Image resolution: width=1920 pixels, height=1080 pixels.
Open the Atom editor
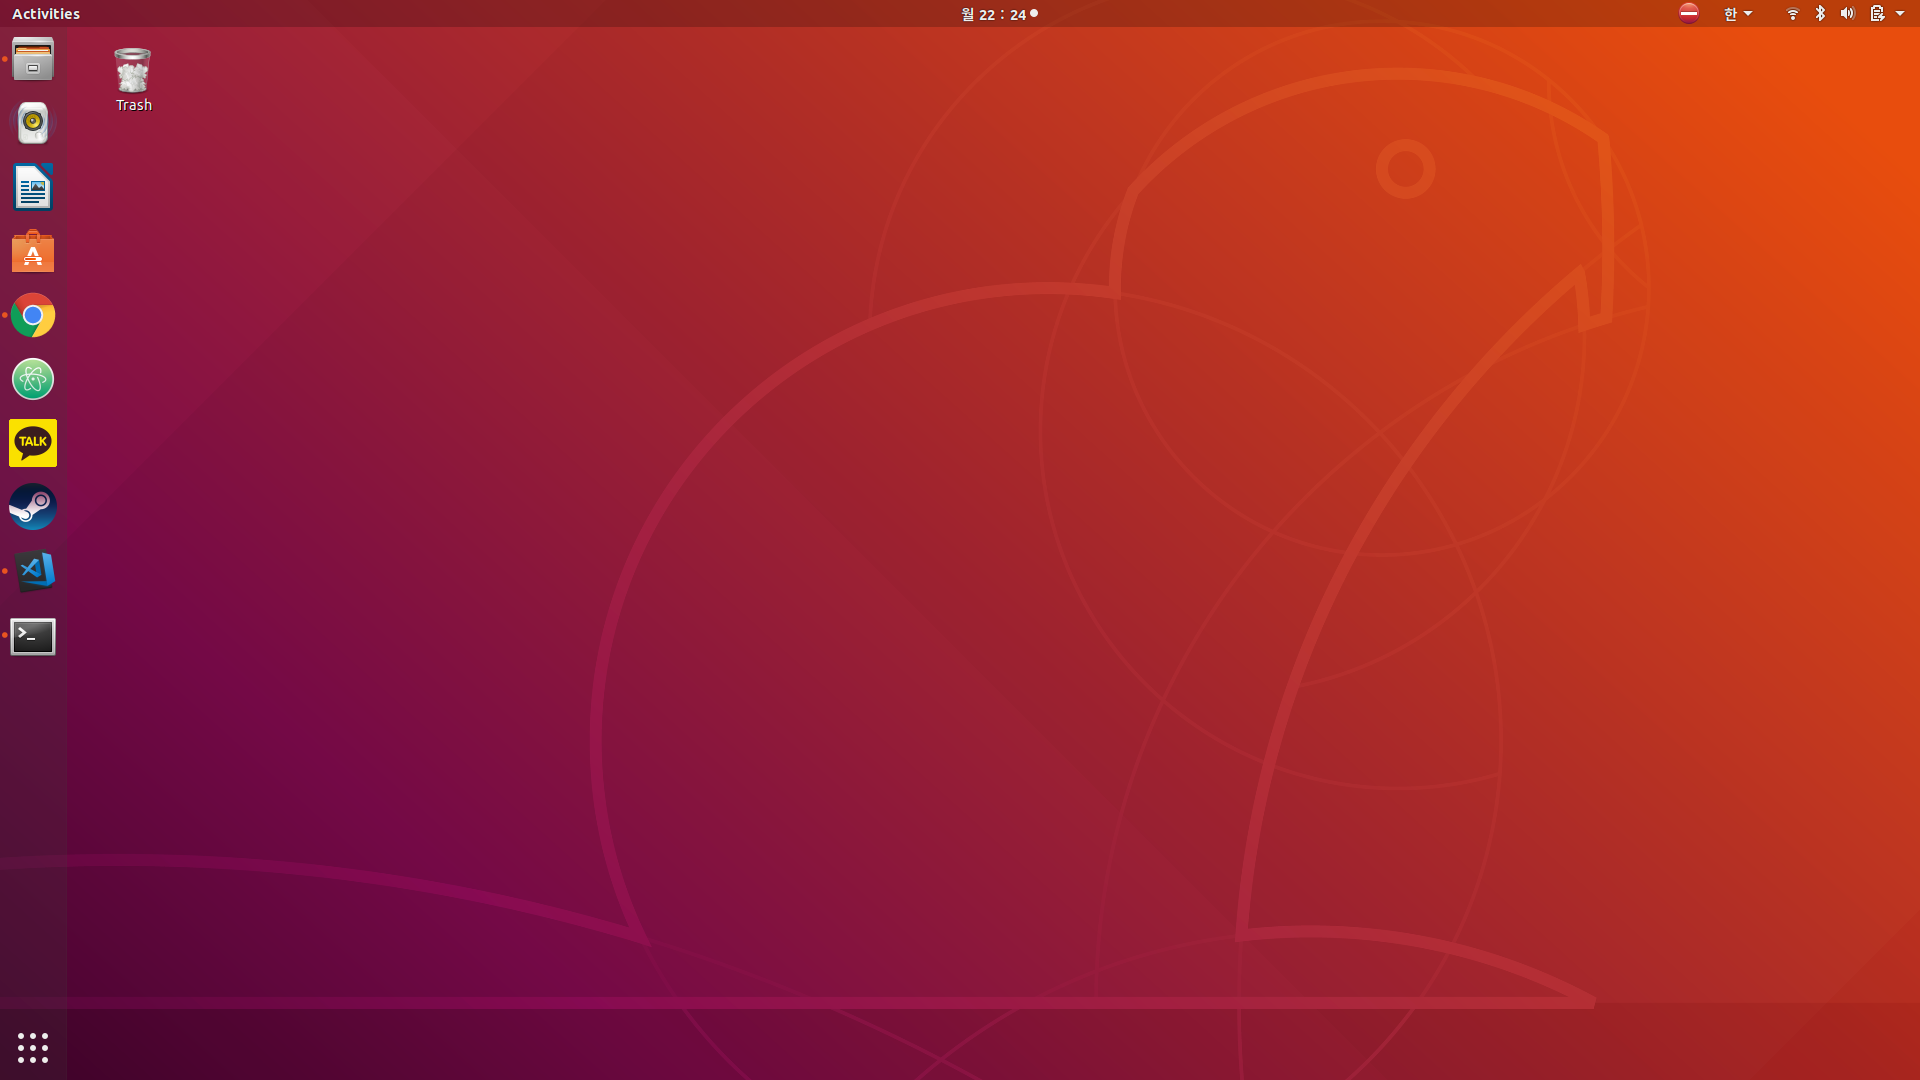coord(33,380)
